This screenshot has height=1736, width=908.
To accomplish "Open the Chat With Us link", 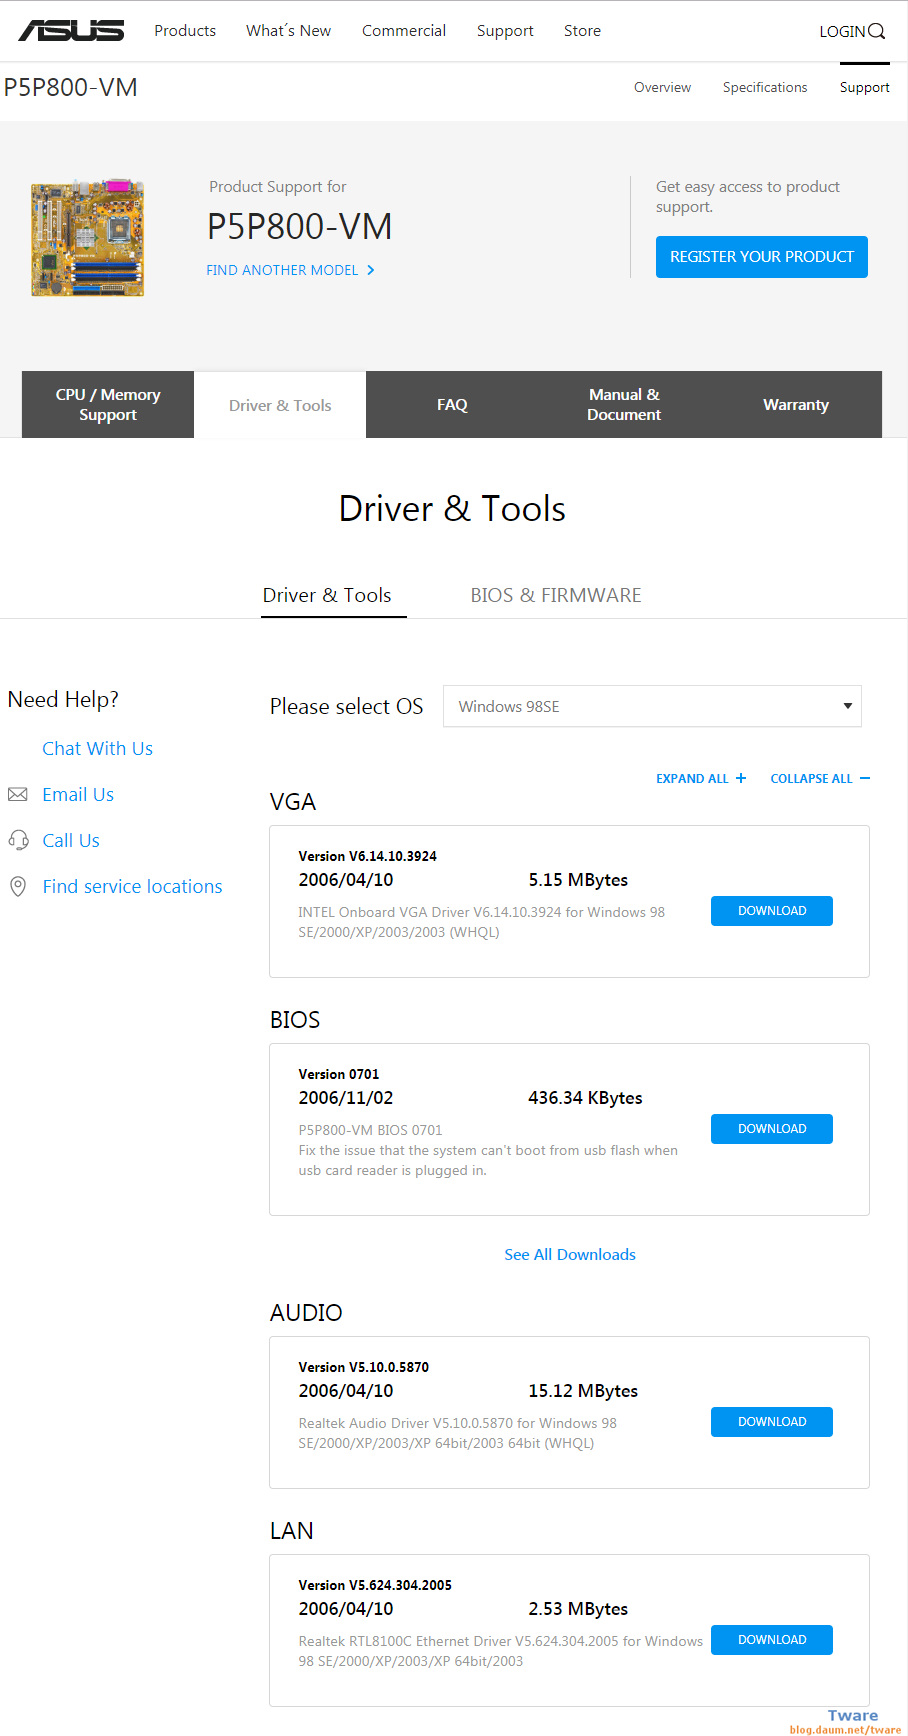I will 97,748.
